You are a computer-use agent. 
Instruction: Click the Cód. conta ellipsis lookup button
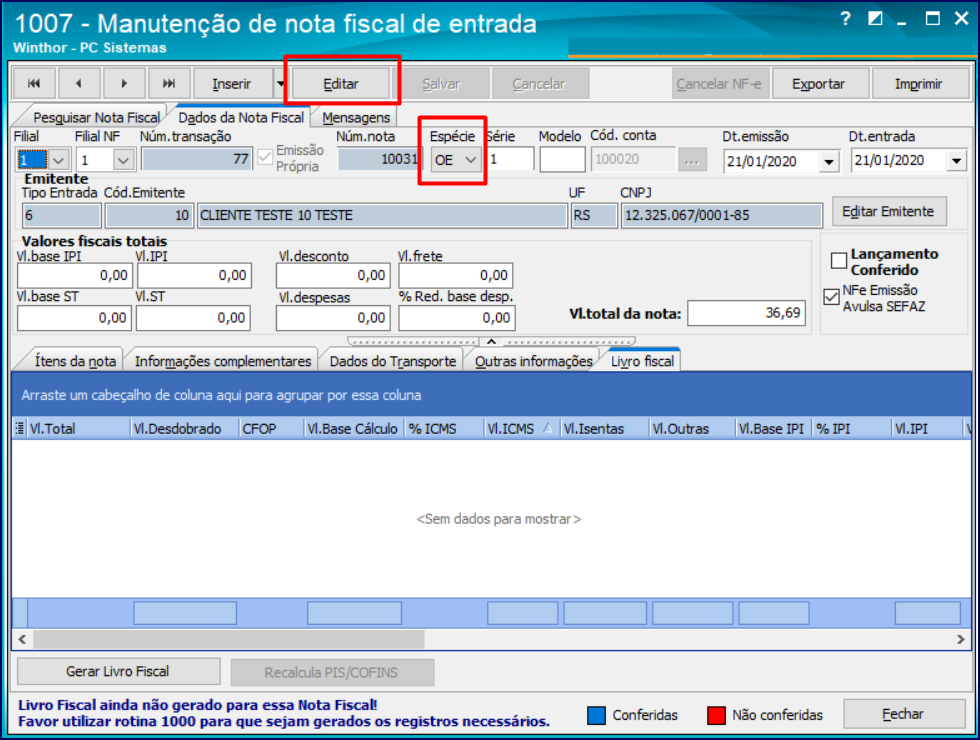coord(691,160)
